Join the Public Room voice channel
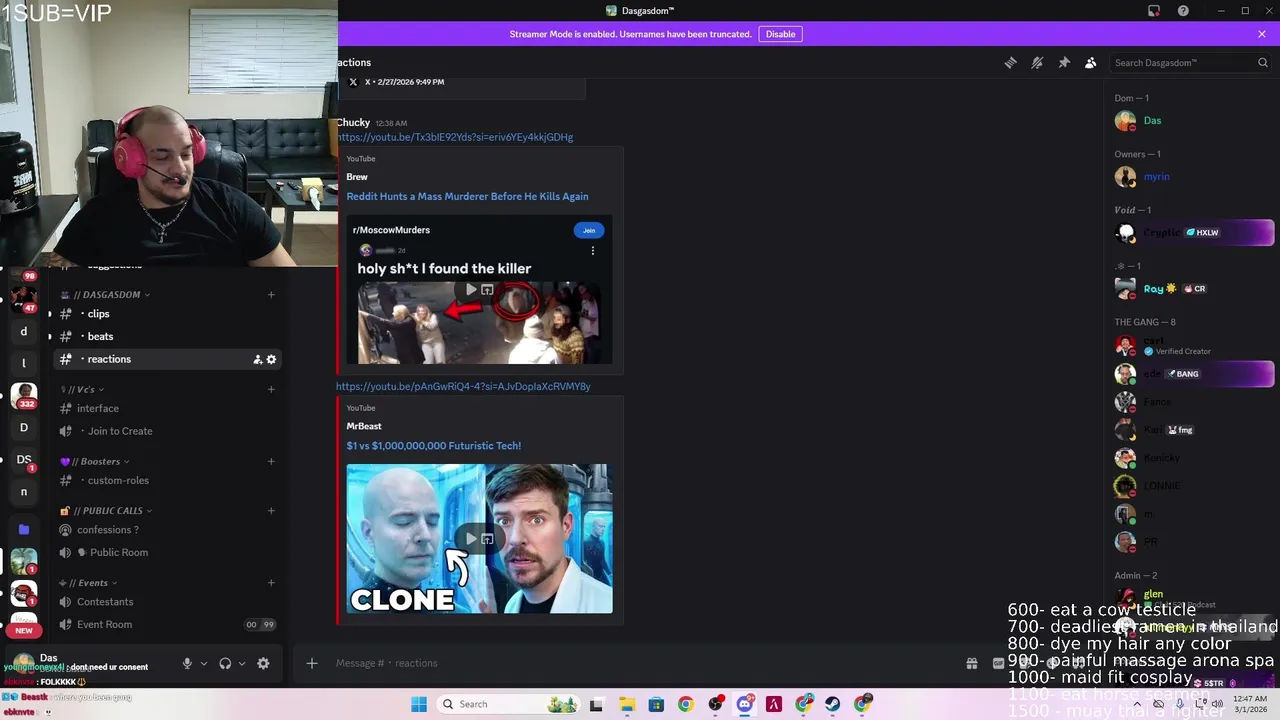1280x720 pixels. [167, 552]
